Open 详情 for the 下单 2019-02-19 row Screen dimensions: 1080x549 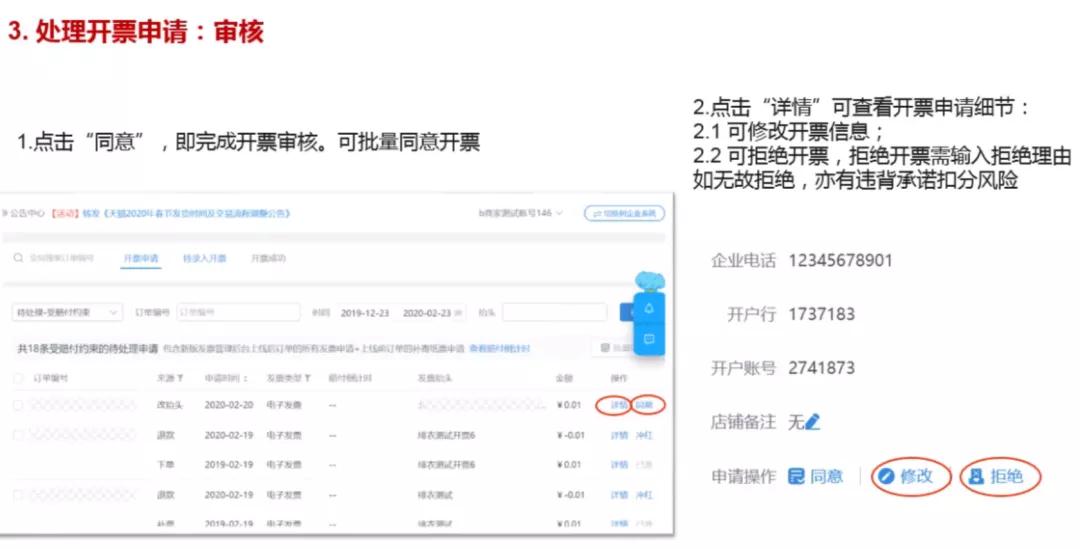(619, 465)
